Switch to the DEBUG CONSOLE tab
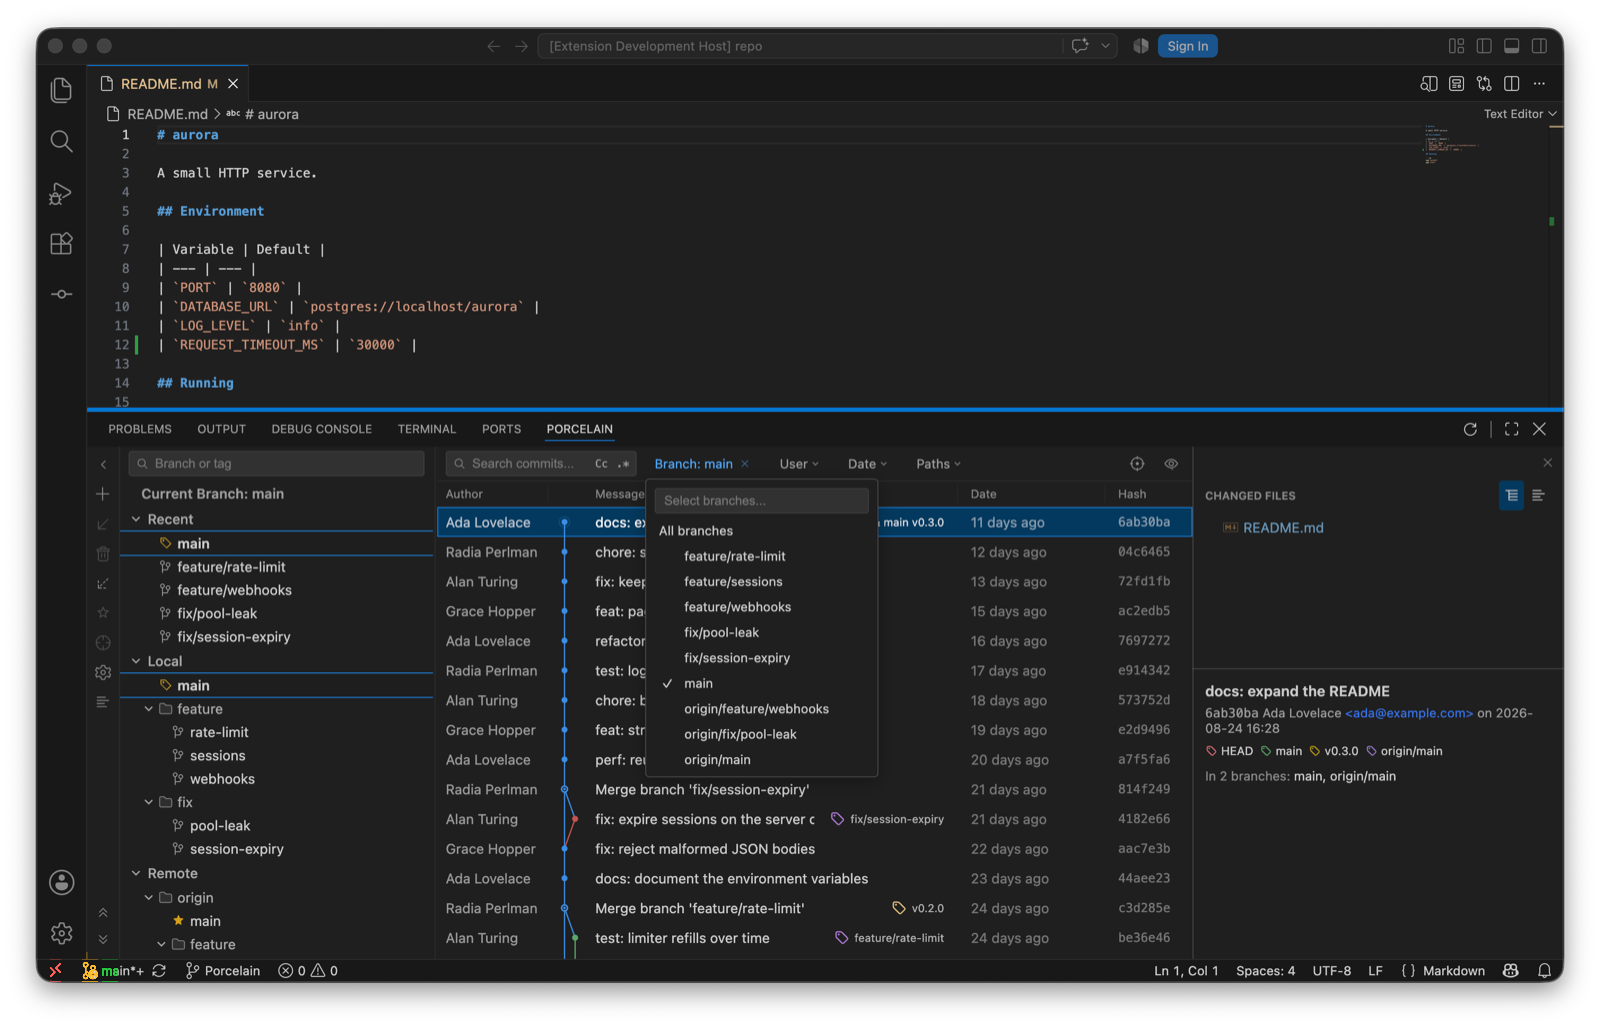1600x1027 pixels. (x=321, y=429)
